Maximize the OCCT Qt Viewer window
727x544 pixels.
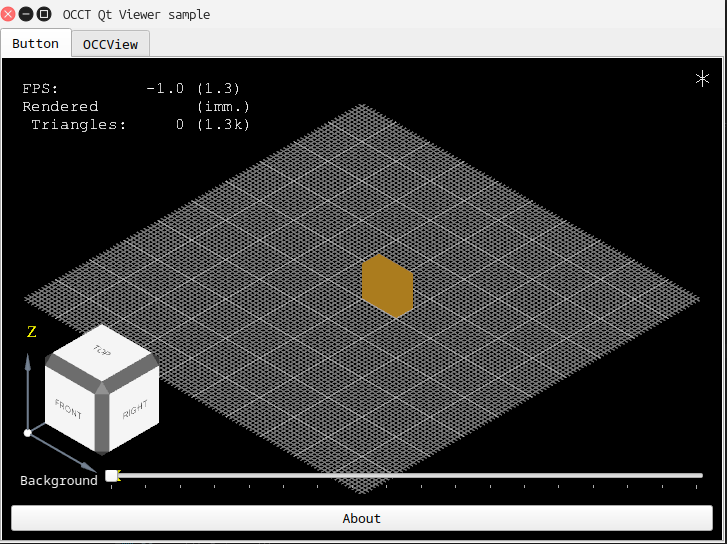point(44,14)
